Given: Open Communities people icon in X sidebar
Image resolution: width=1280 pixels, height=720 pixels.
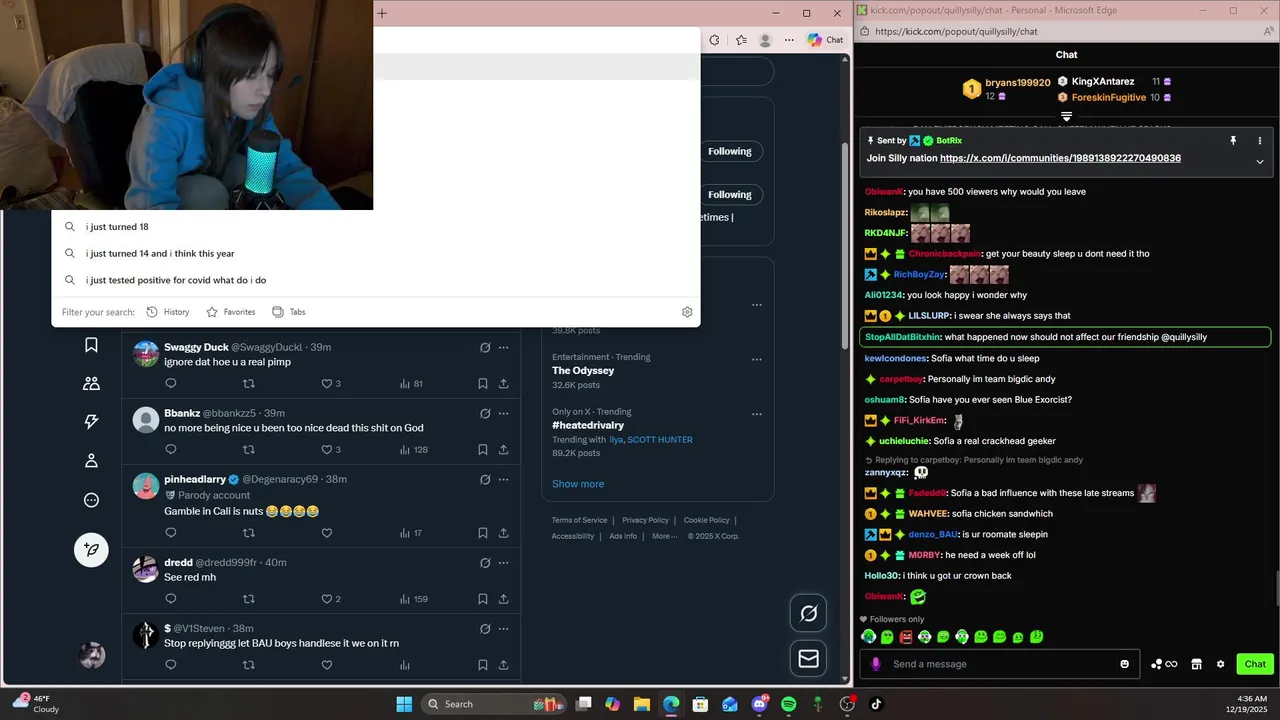Looking at the screenshot, I should [x=91, y=383].
